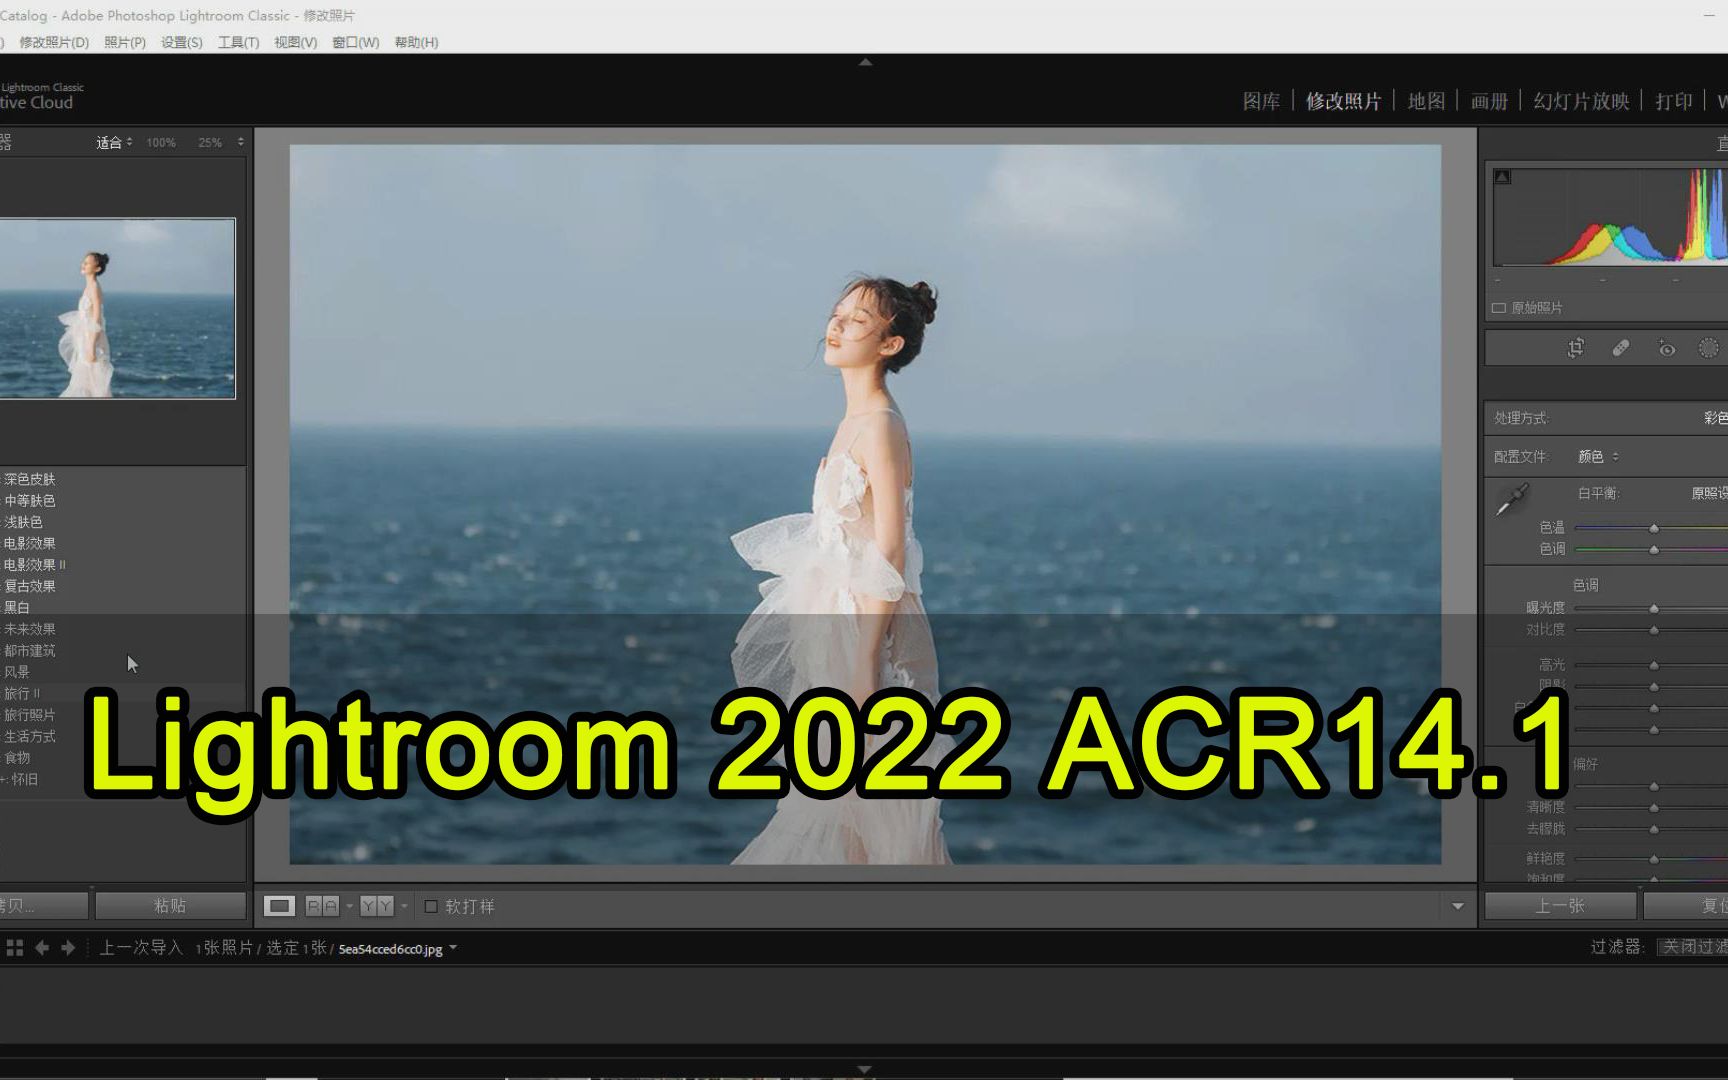
Task: Click the navigator preview thumbnail
Action: [117, 308]
